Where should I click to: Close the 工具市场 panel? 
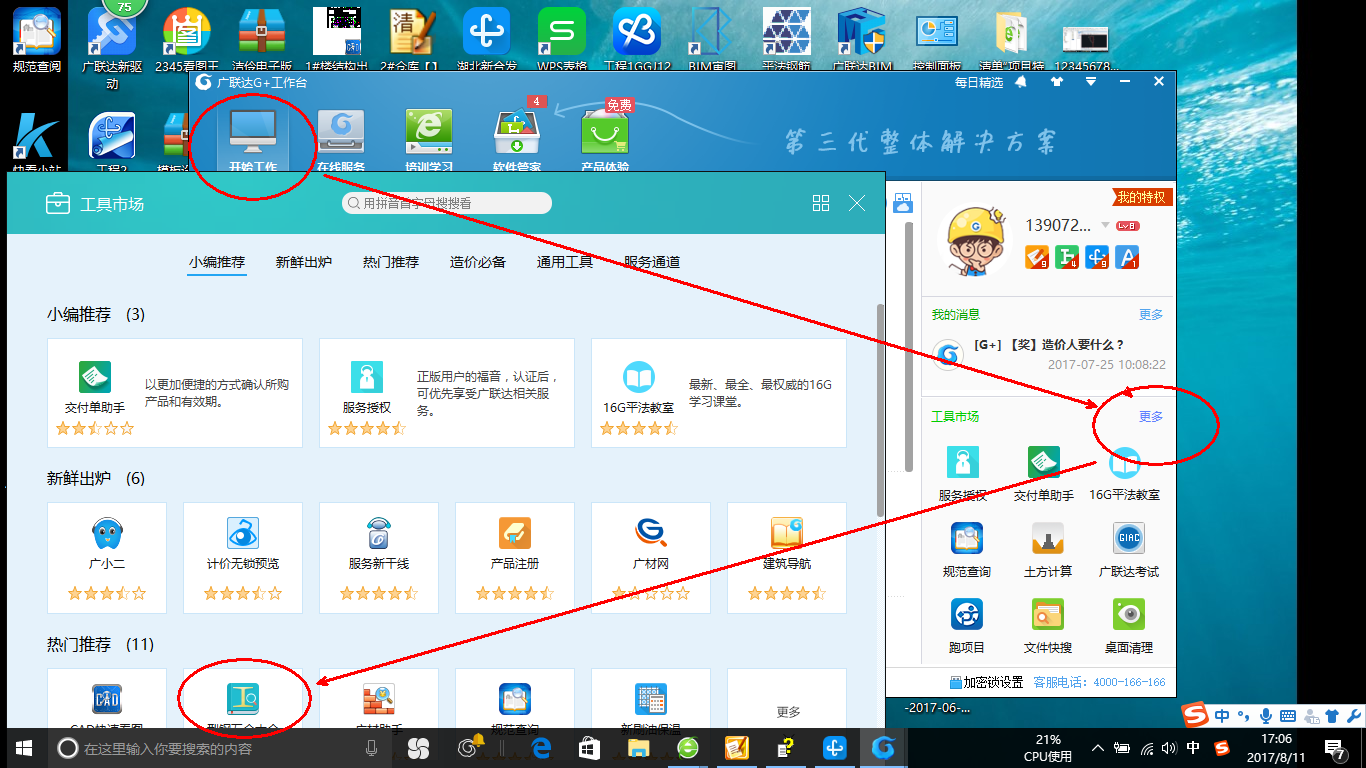coord(857,203)
